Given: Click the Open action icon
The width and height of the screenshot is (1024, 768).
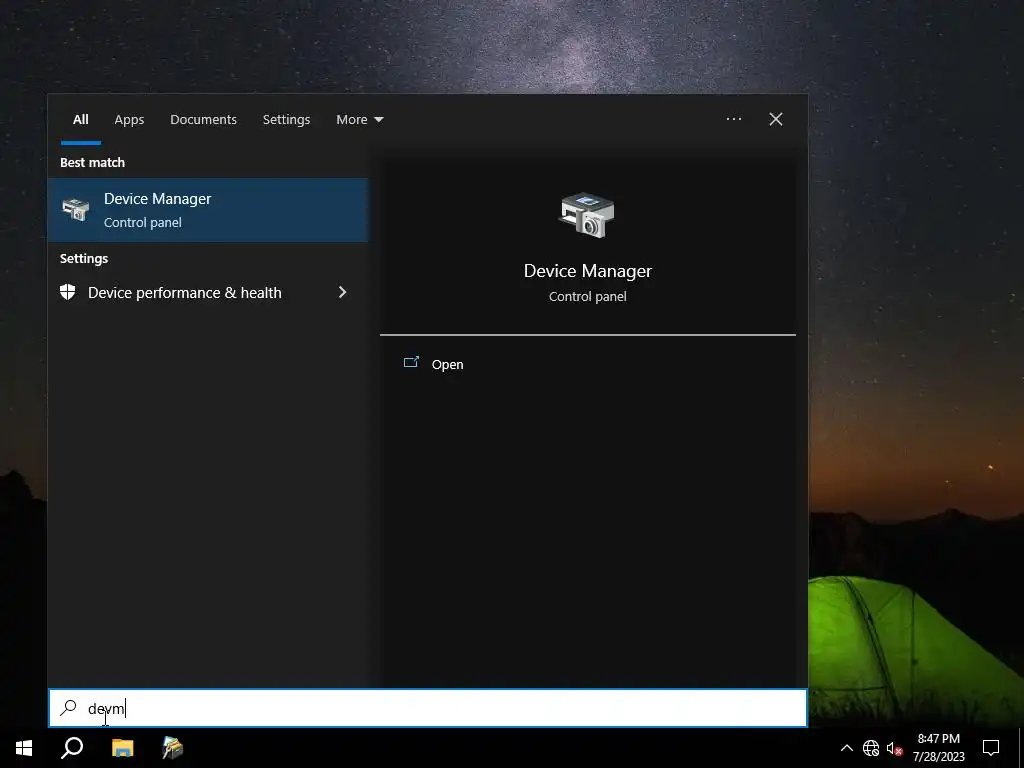Looking at the screenshot, I should (x=411, y=362).
